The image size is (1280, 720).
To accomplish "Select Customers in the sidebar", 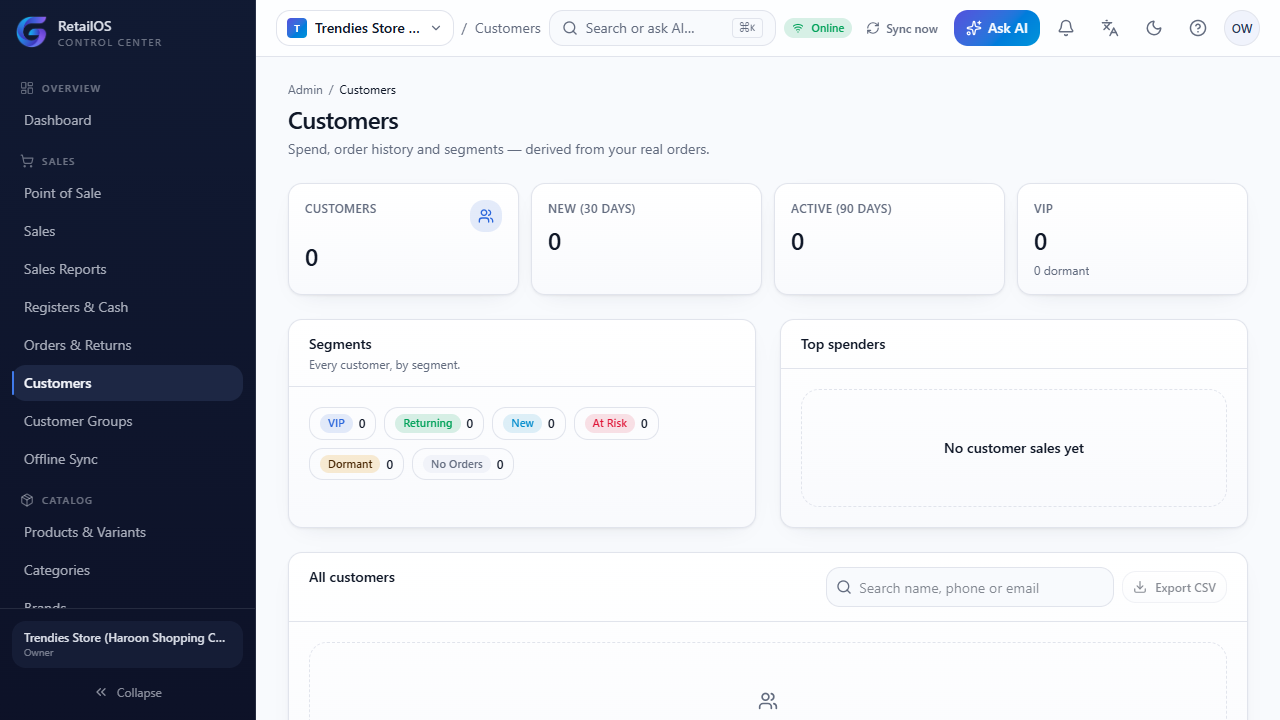I will pyautogui.click(x=127, y=383).
